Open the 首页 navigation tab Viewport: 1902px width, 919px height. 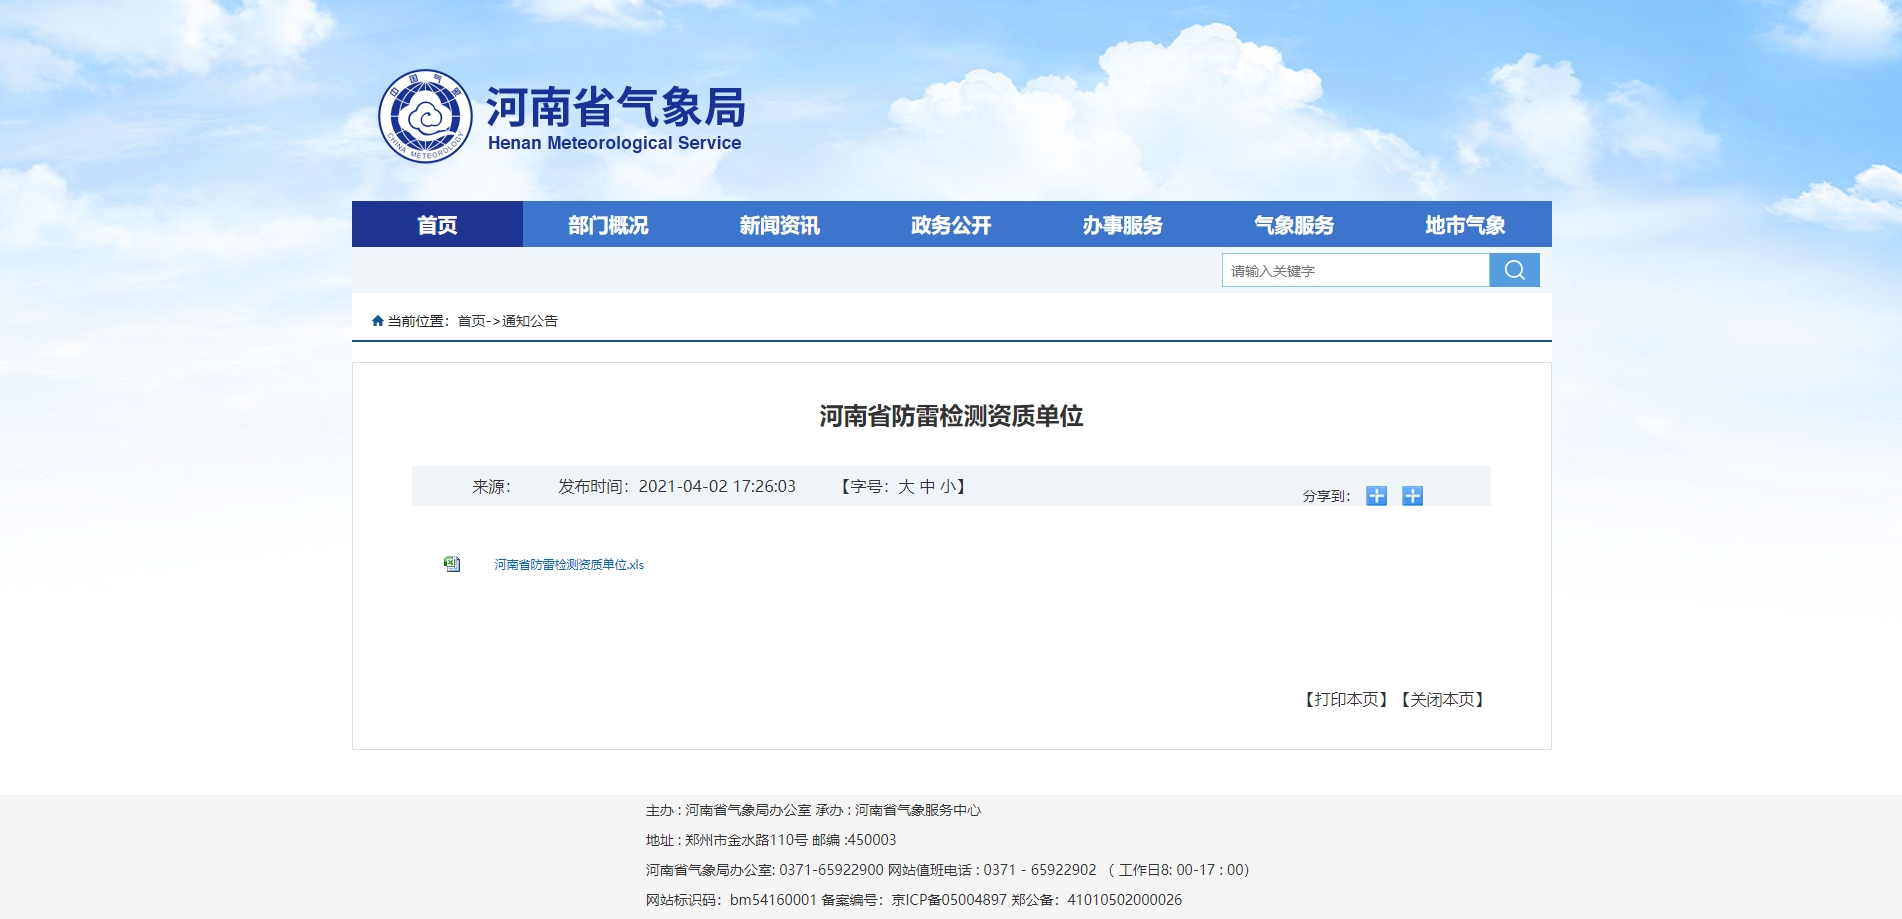[437, 225]
